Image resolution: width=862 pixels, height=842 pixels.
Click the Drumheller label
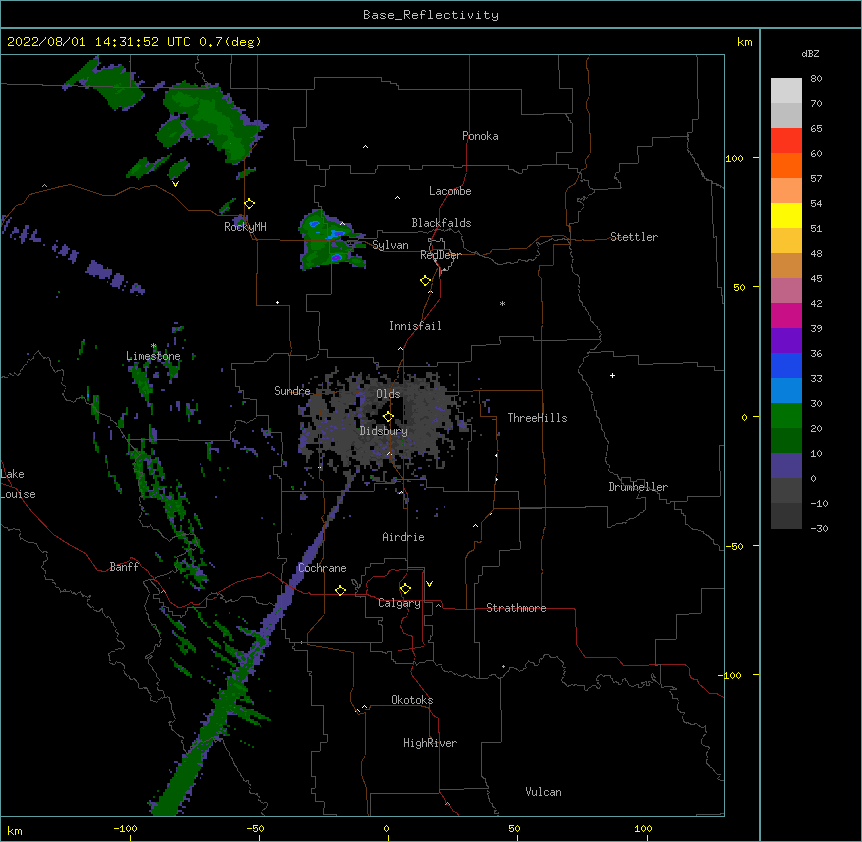(x=638, y=487)
